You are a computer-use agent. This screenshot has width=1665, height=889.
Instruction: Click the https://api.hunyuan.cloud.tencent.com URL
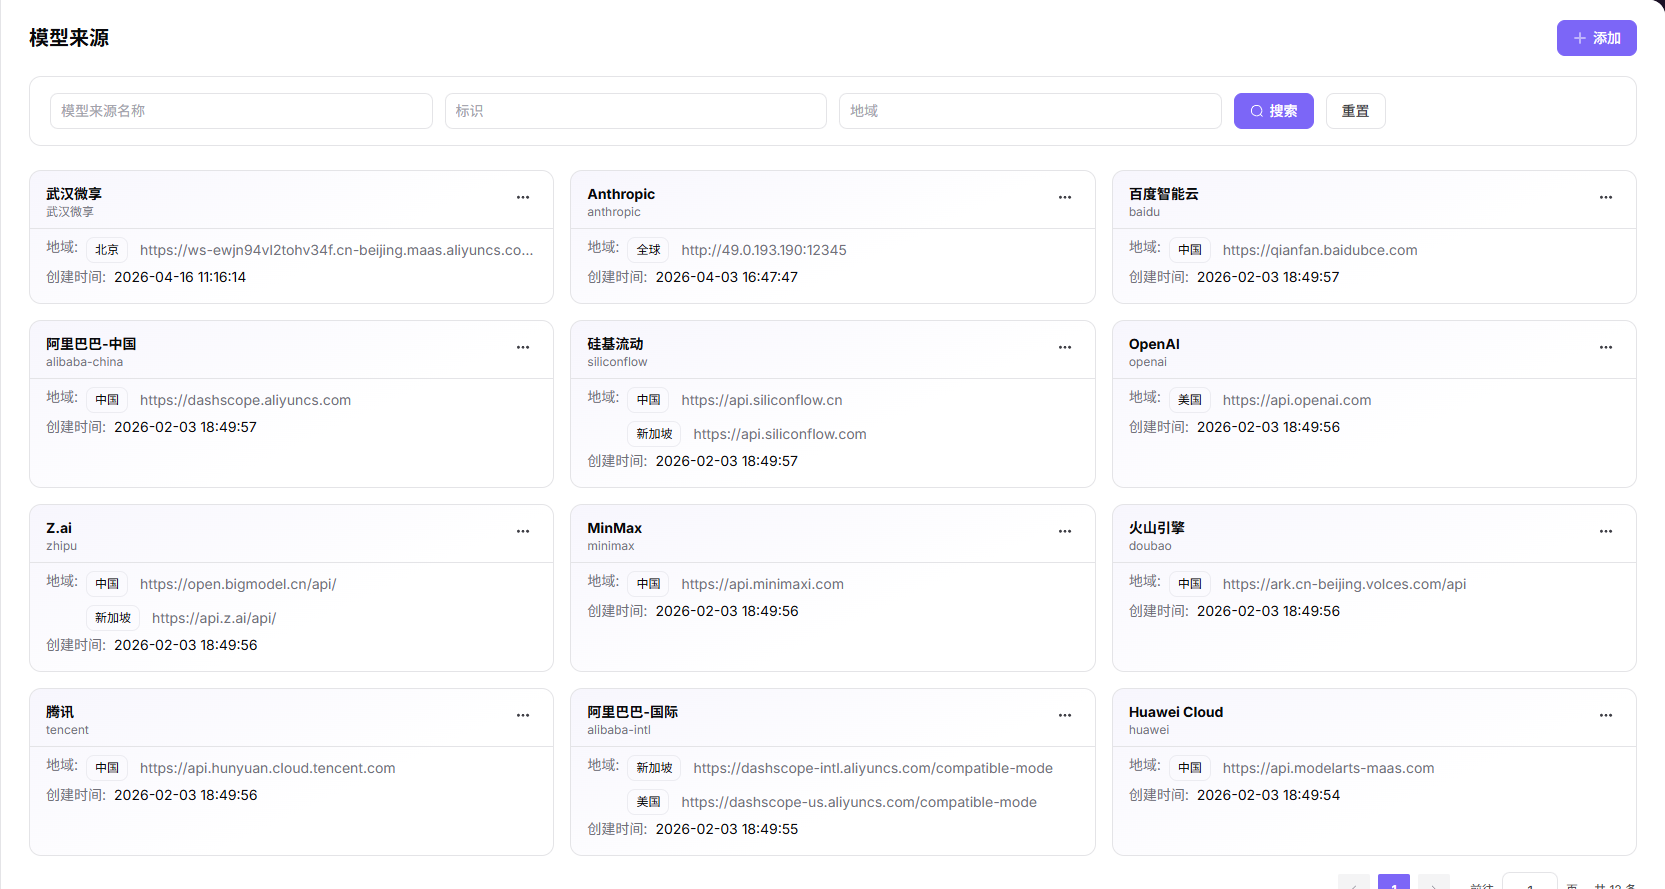pos(268,768)
